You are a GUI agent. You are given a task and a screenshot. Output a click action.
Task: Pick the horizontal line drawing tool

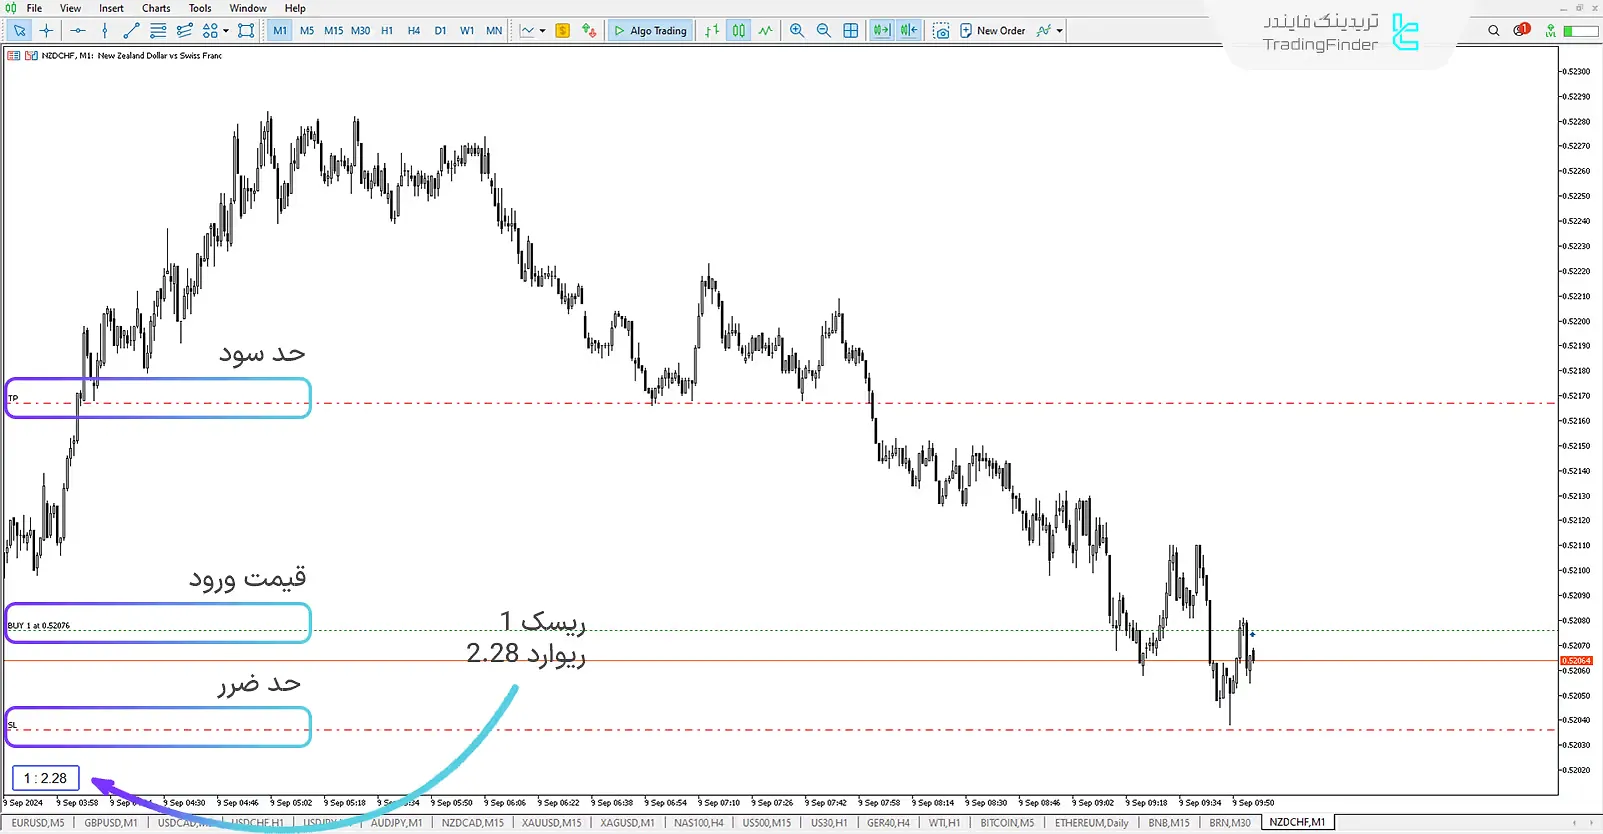(78, 31)
